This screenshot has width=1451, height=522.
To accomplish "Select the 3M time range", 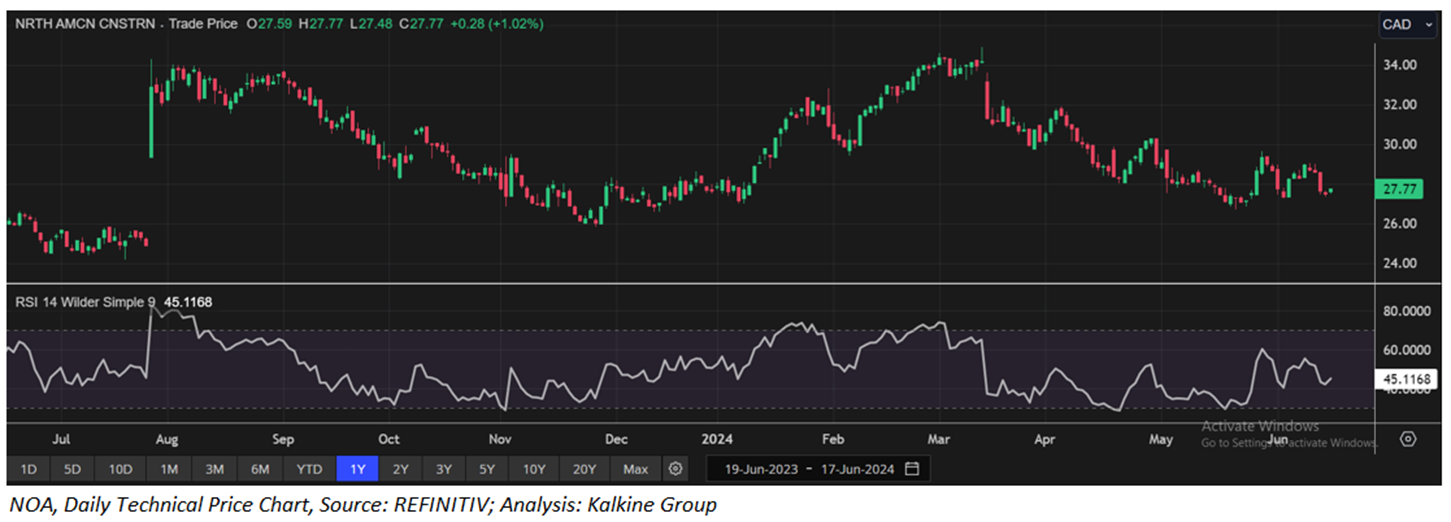I will coord(214,468).
